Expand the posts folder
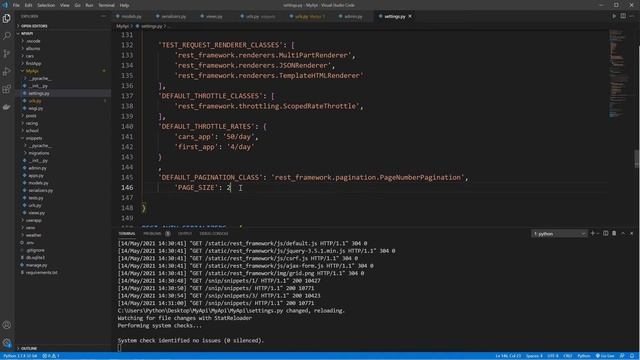640x360 pixels. click(31, 116)
